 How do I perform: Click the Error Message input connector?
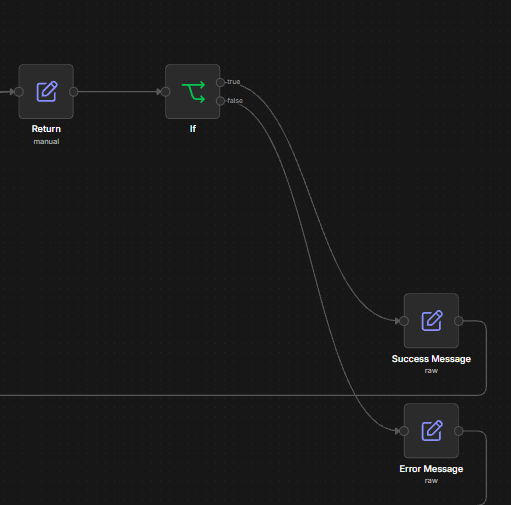coord(404,431)
